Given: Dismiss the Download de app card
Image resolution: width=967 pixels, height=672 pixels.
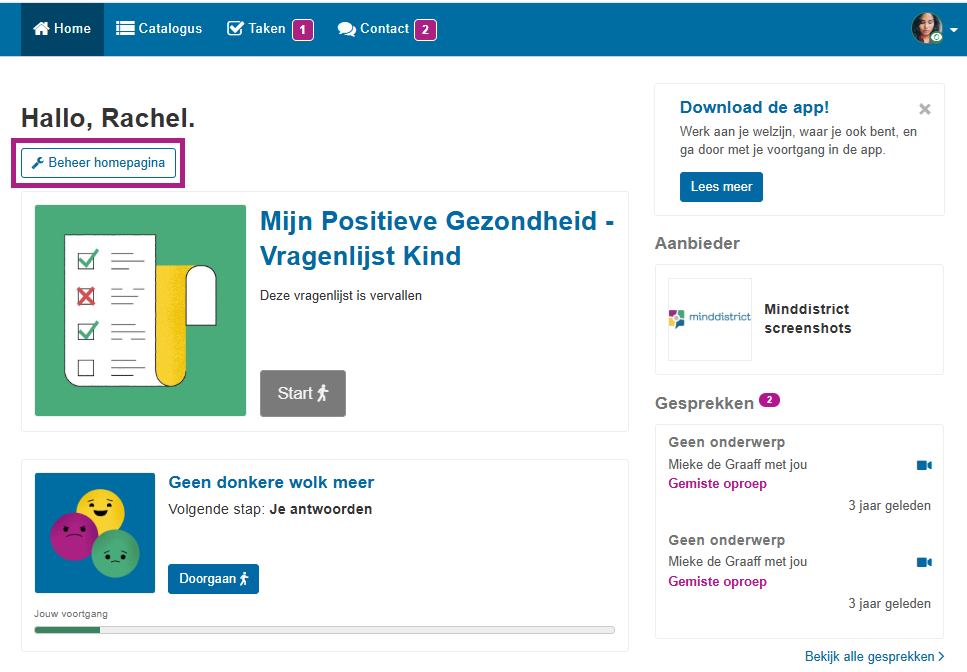Looking at the screenshot, I should [924, 109].
